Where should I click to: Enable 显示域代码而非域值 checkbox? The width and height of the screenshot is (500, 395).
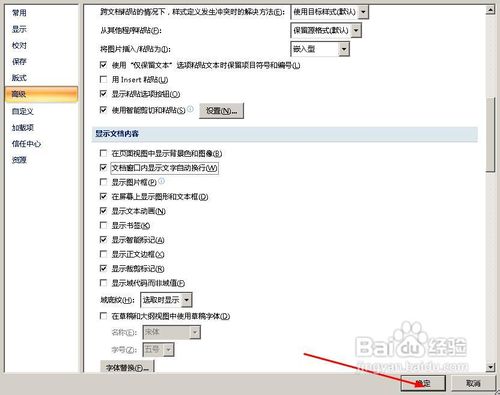[103, 283]
